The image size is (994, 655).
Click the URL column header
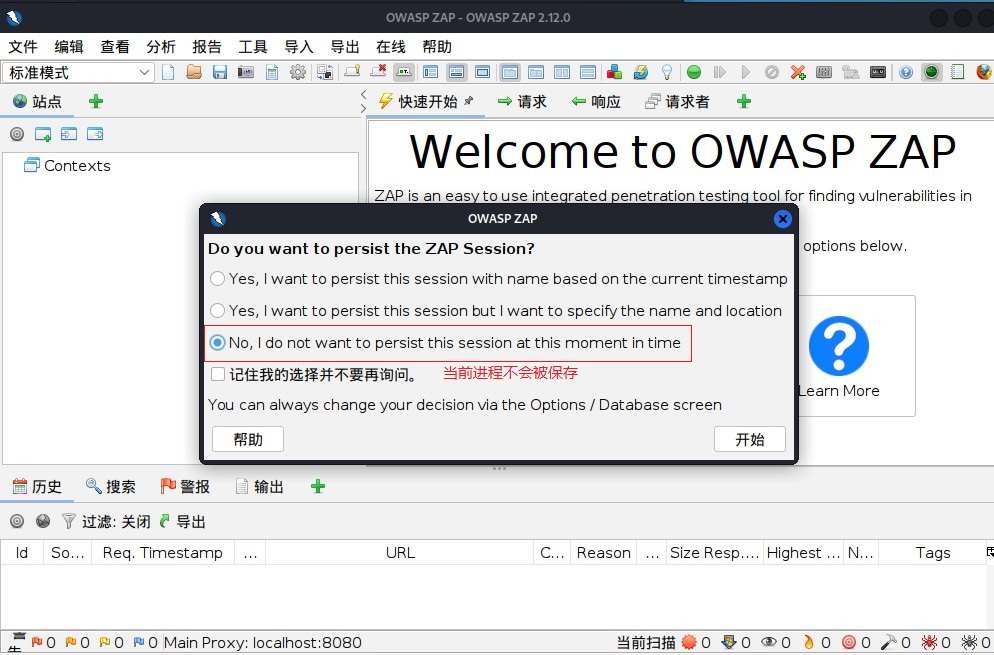(x=400, y=553)
